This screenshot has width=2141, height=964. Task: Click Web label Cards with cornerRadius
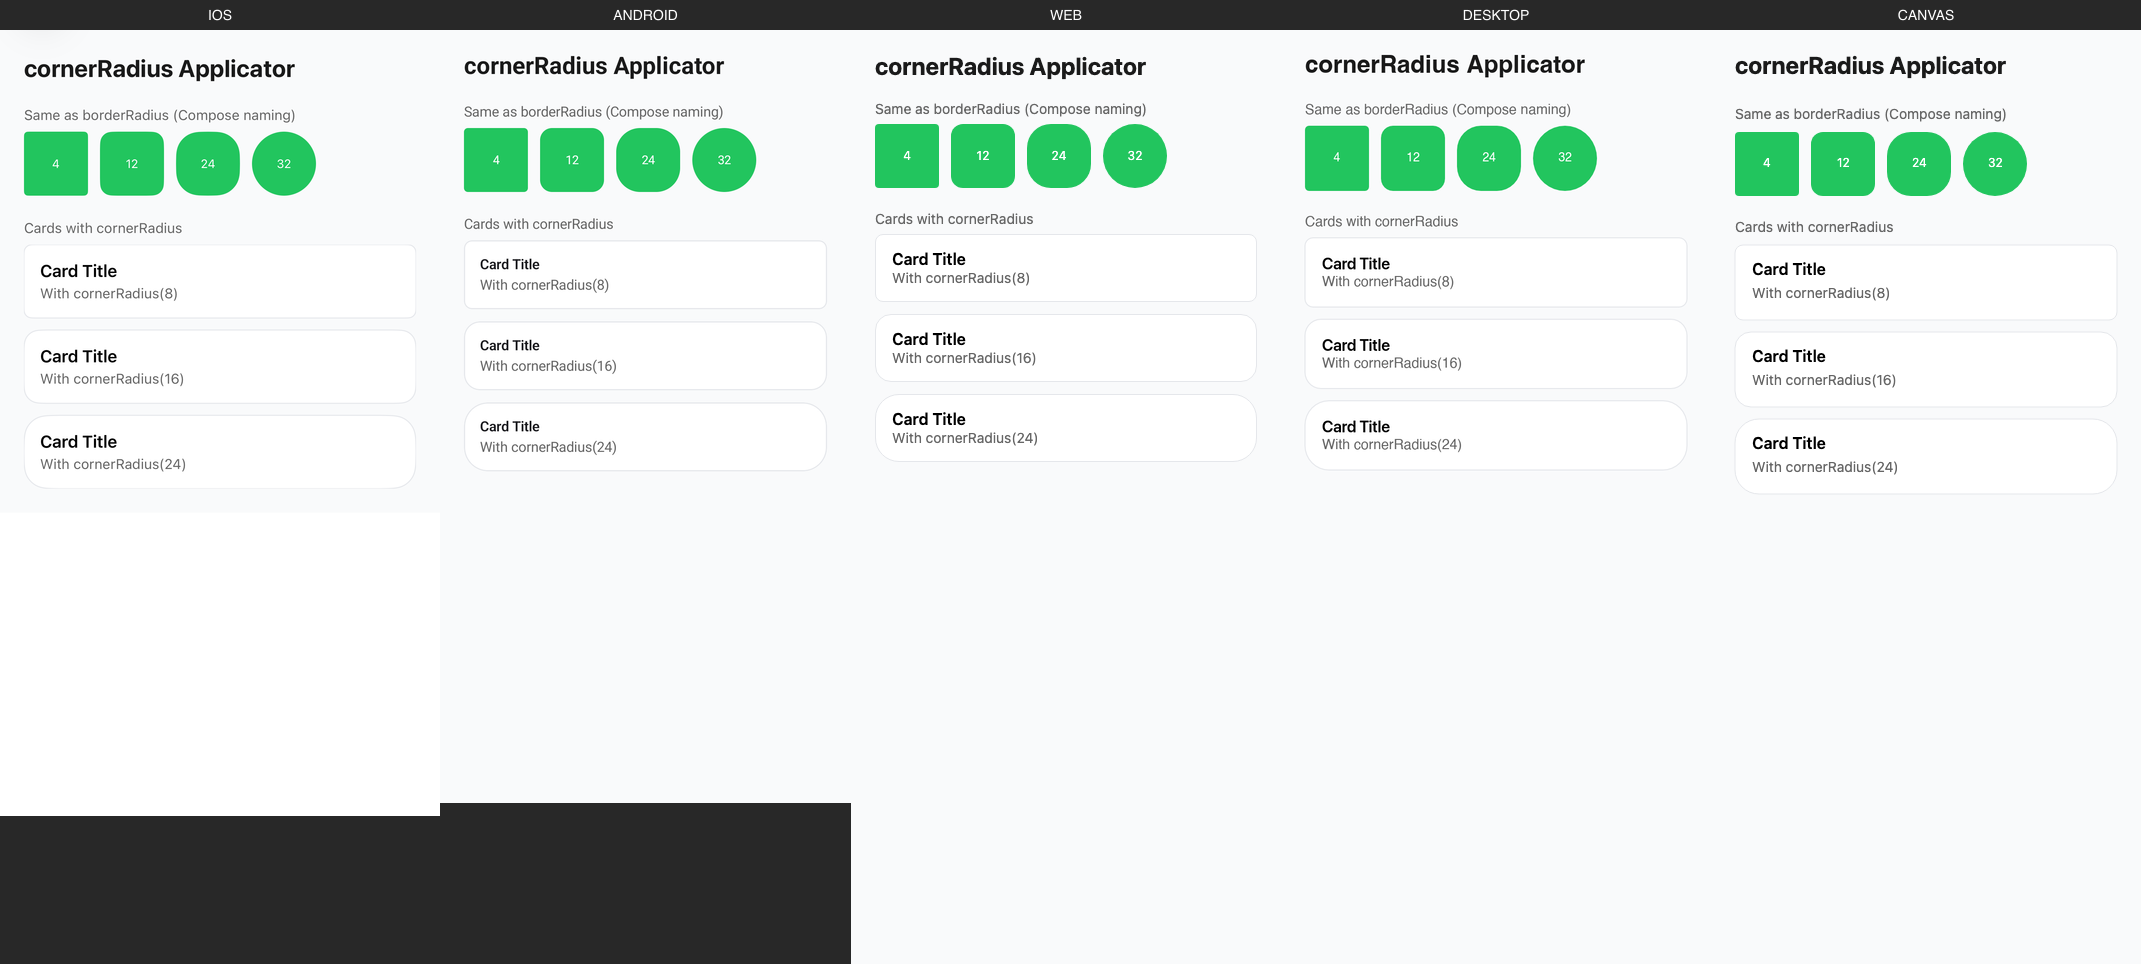(954, 219)
